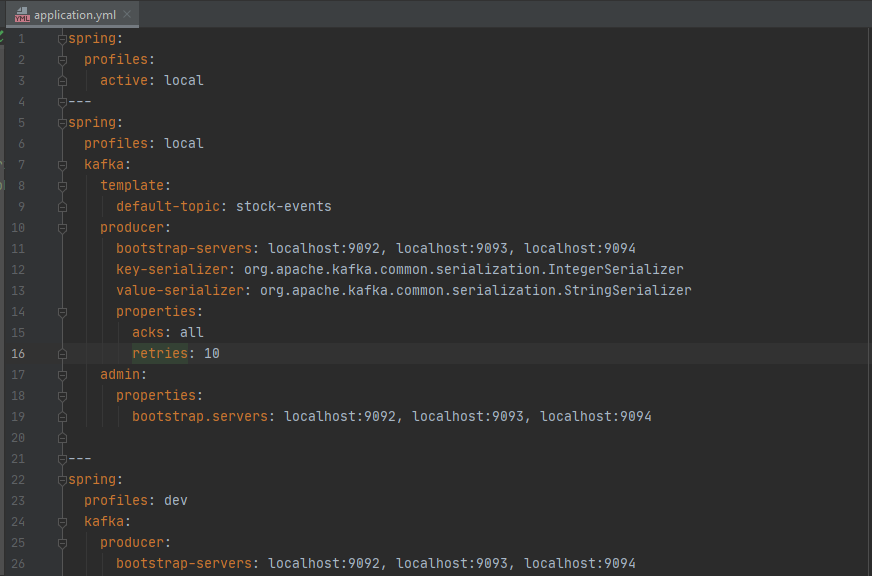This screenshot has width=872, height=576.
Task: Collapse the producer section on line 10
Action: coord(62,227)
